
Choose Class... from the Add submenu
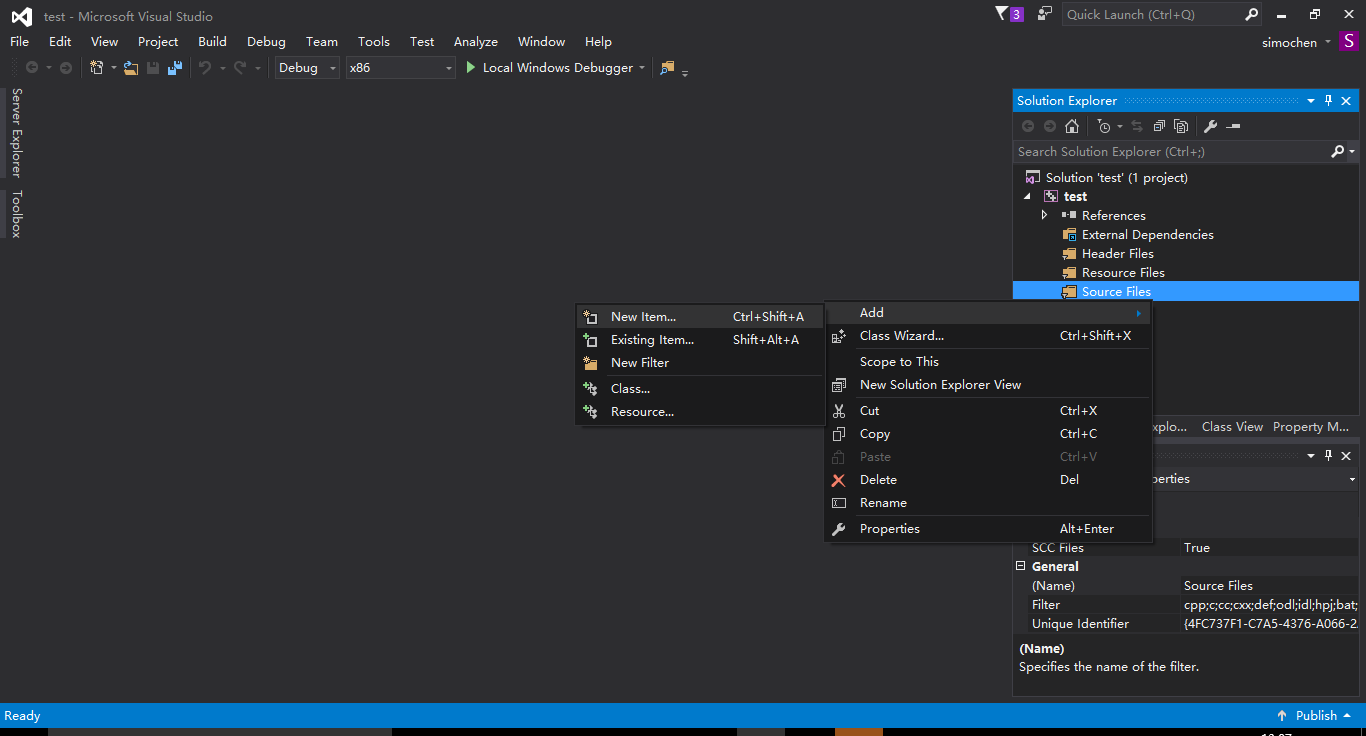point(699,389)
